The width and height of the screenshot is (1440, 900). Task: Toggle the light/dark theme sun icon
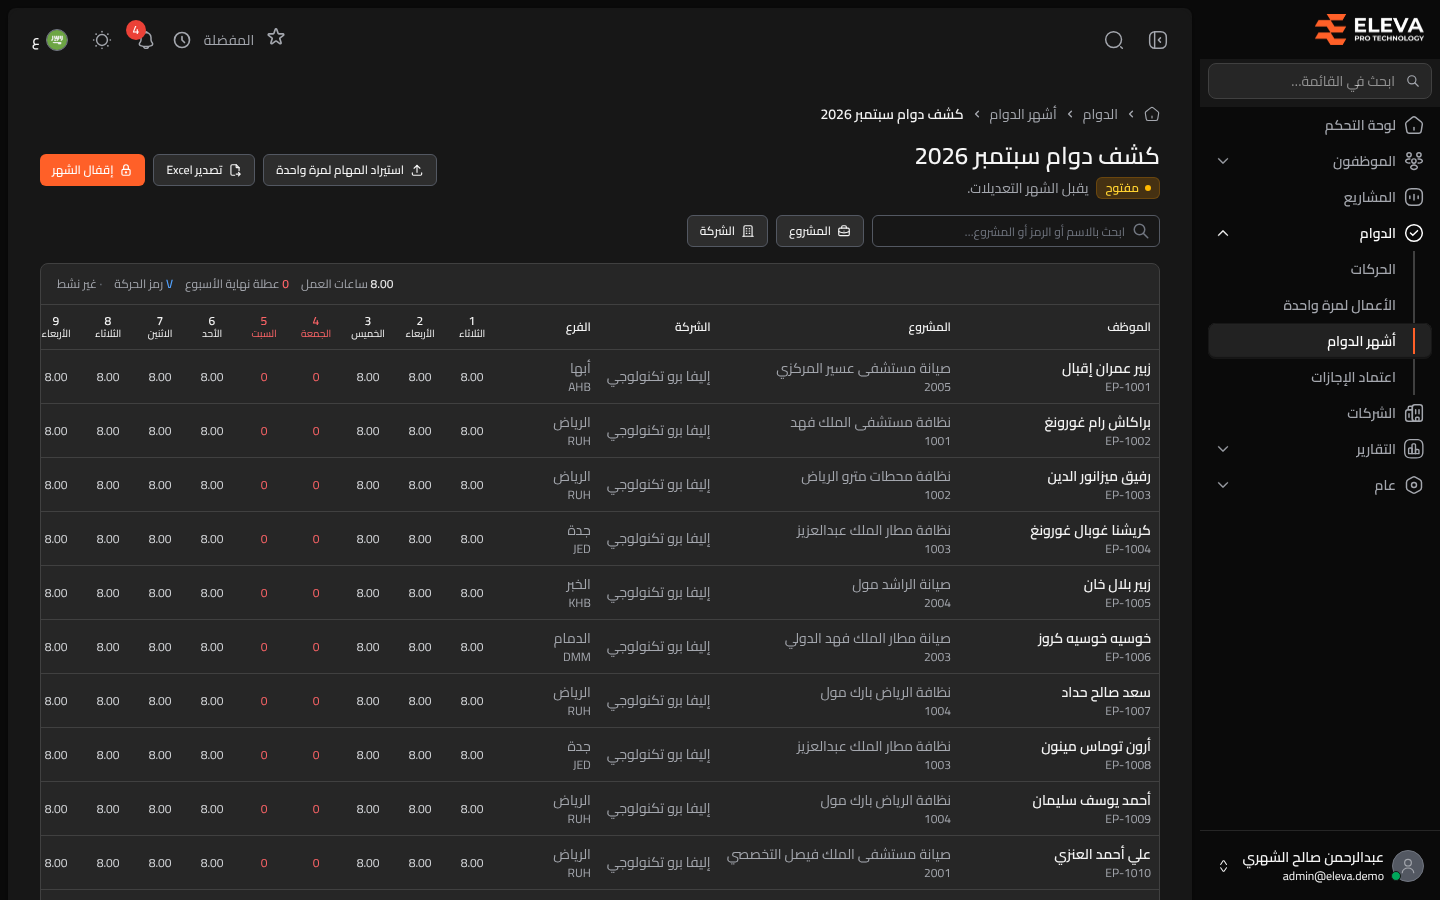click(x=102, y=40)
